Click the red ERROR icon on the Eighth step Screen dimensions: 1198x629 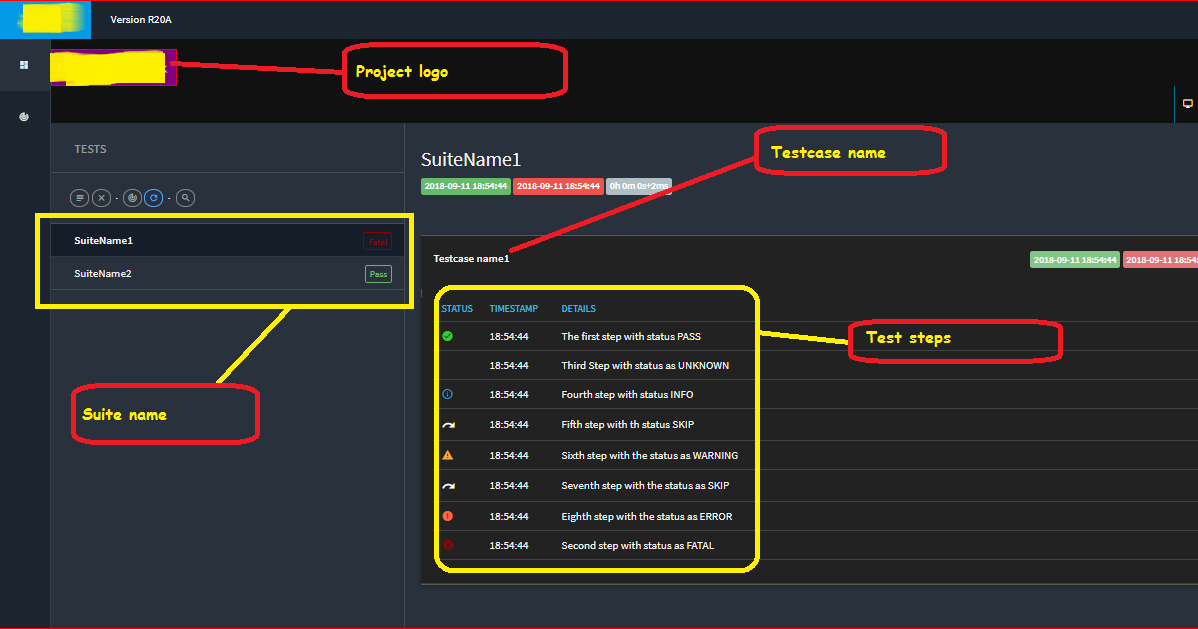447,516
